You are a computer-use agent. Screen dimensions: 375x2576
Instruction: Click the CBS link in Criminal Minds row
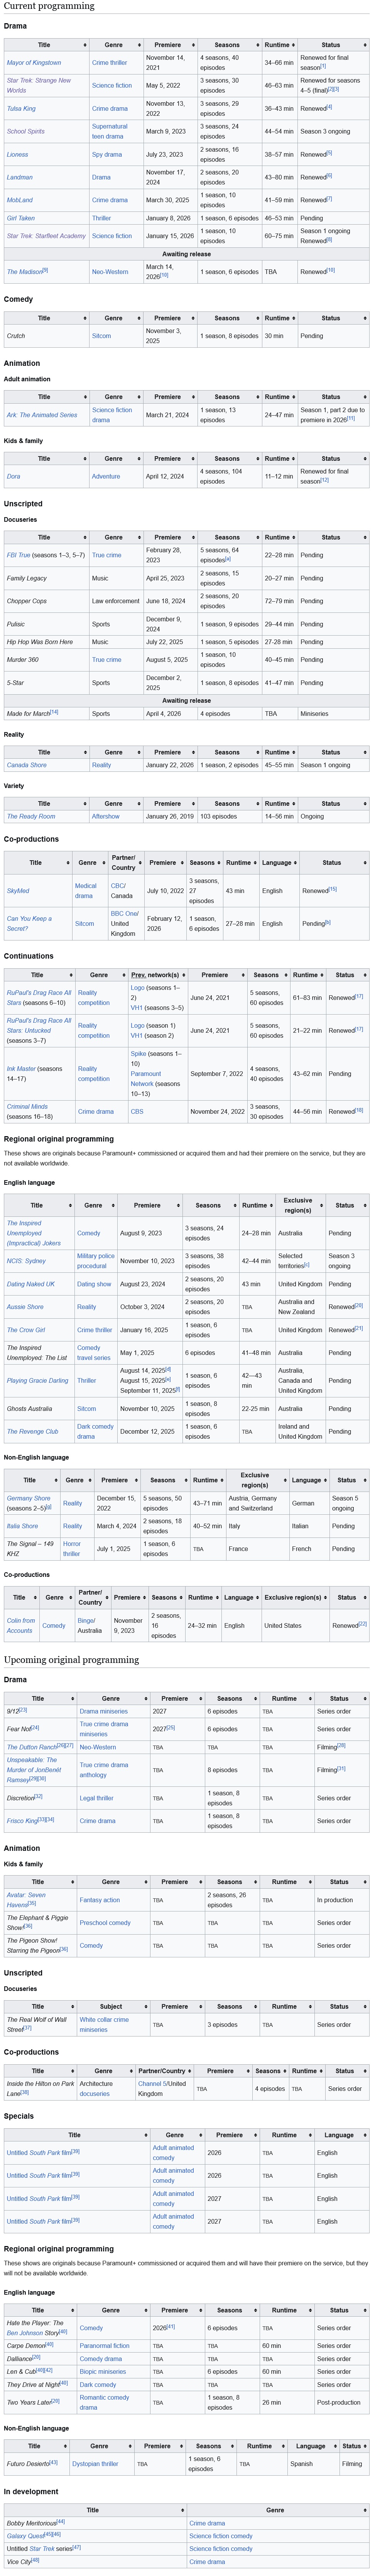point(137,1111)
